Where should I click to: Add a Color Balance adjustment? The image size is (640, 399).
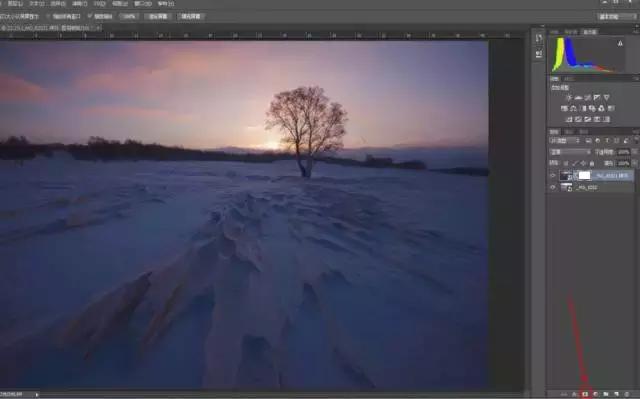tap(573, 109)
